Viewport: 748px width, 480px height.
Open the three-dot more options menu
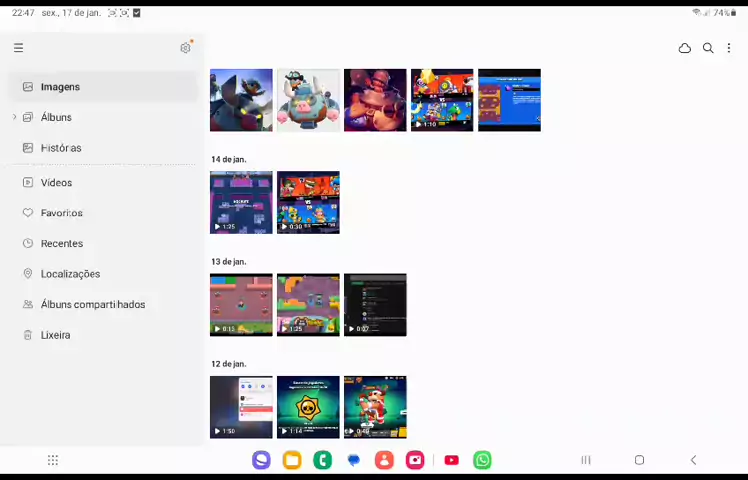pos(729,48)
